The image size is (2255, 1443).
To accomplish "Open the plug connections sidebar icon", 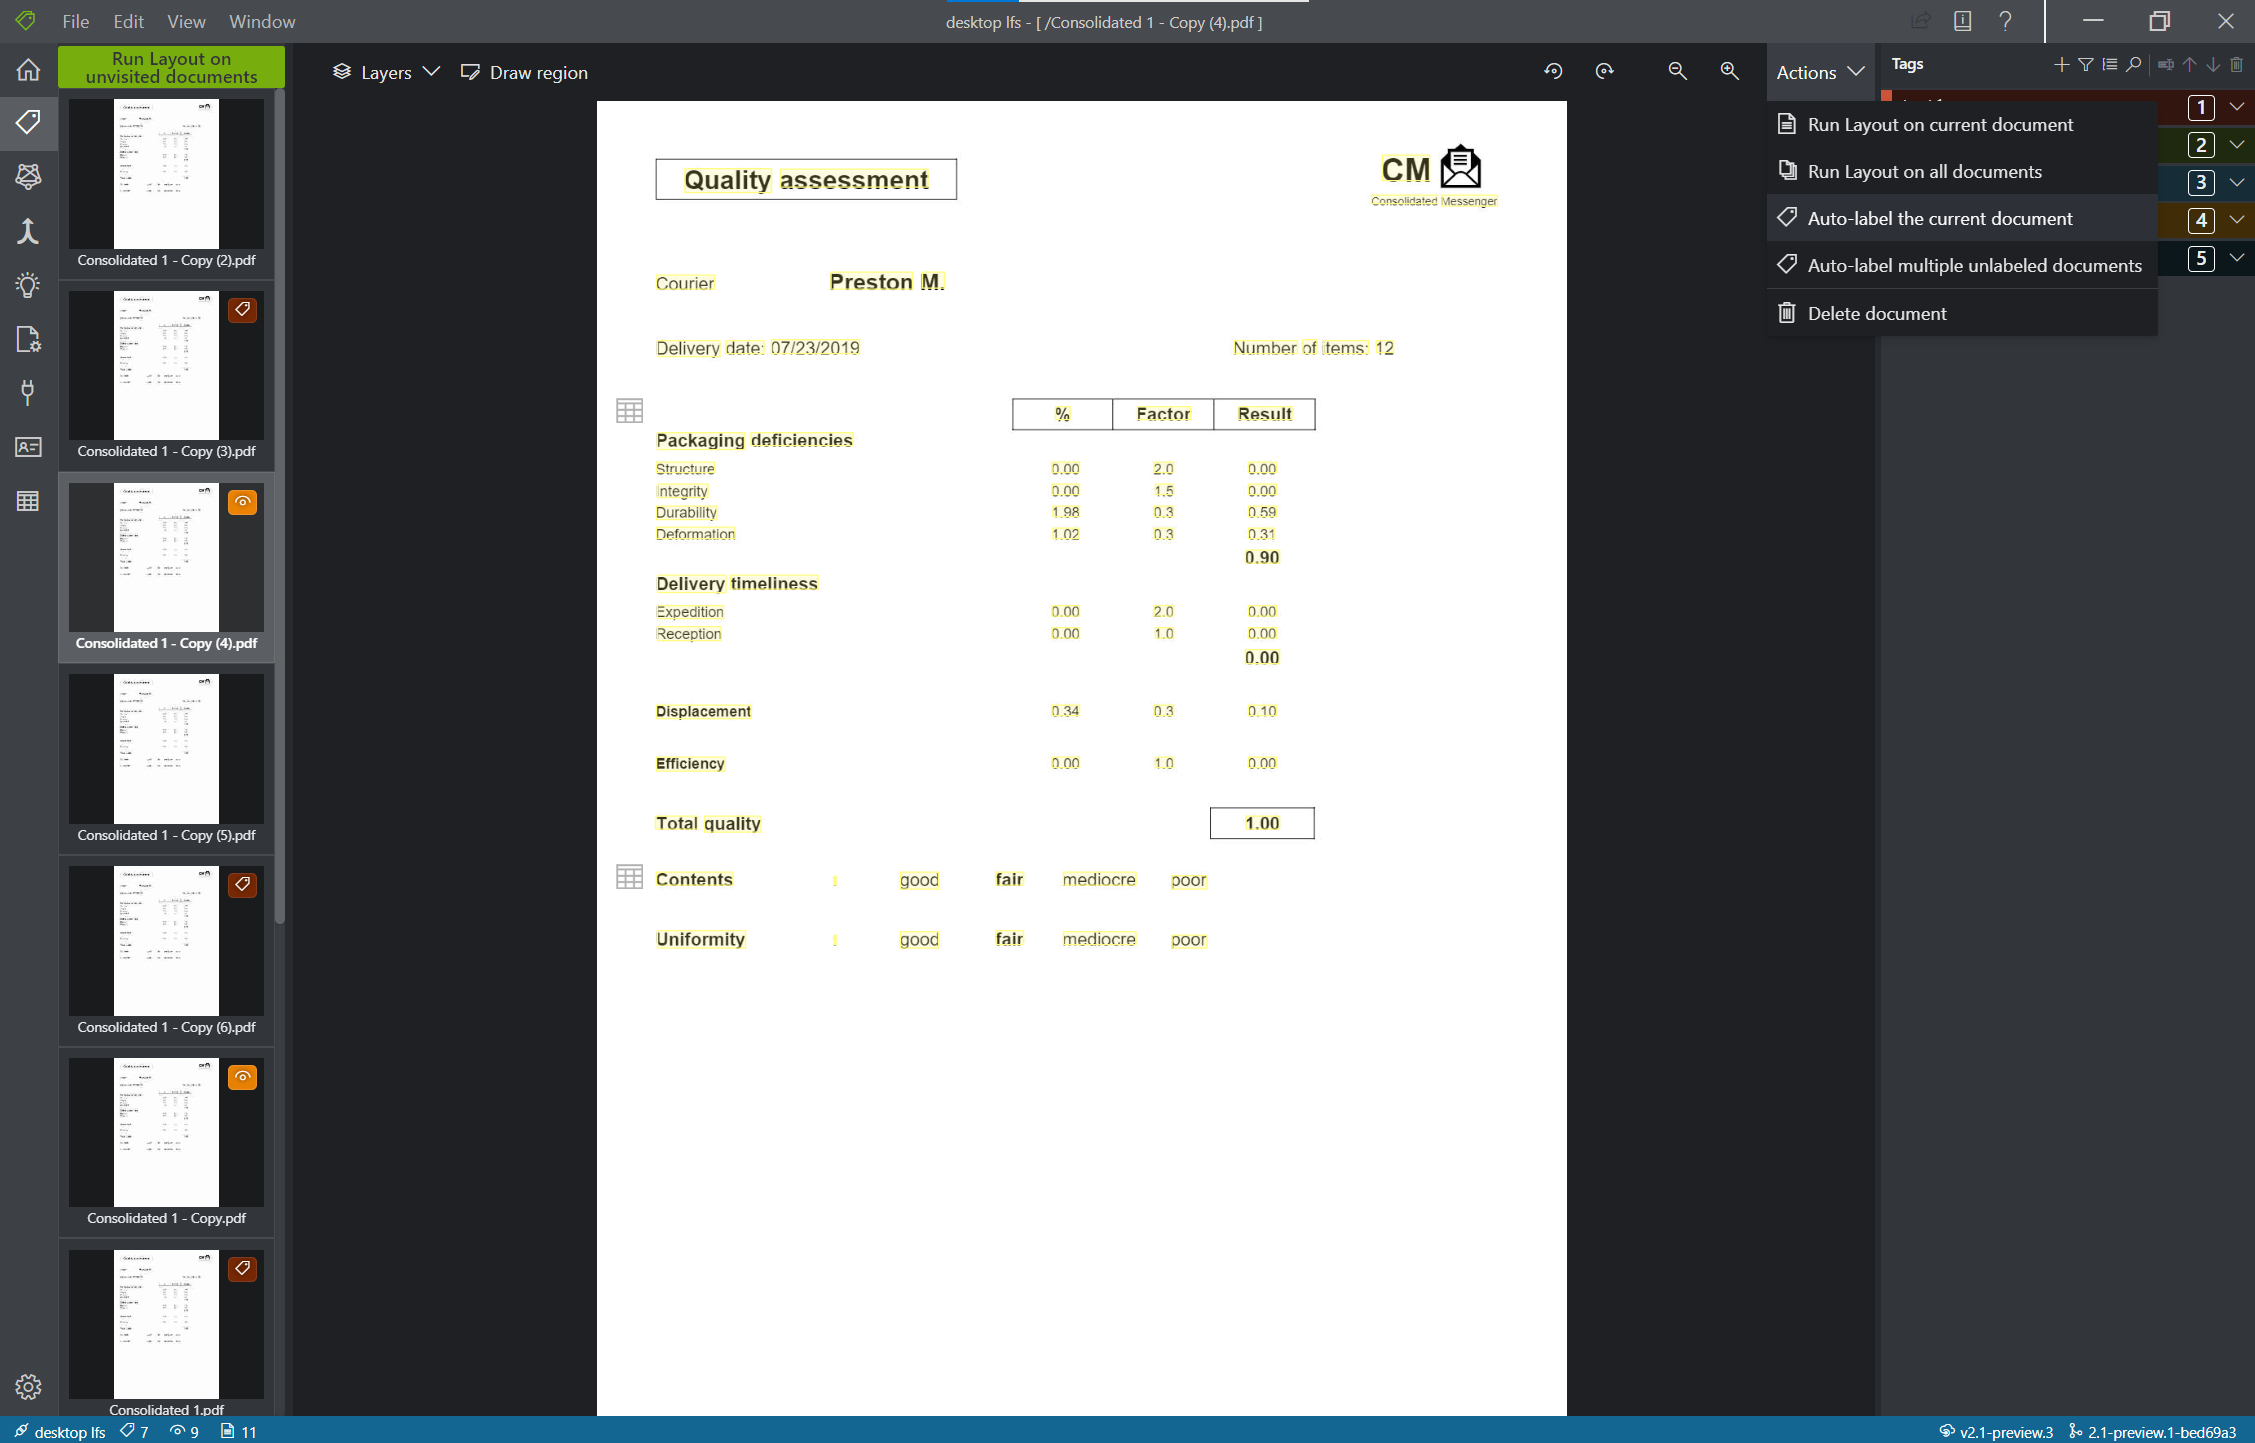I will pos(28,393).
